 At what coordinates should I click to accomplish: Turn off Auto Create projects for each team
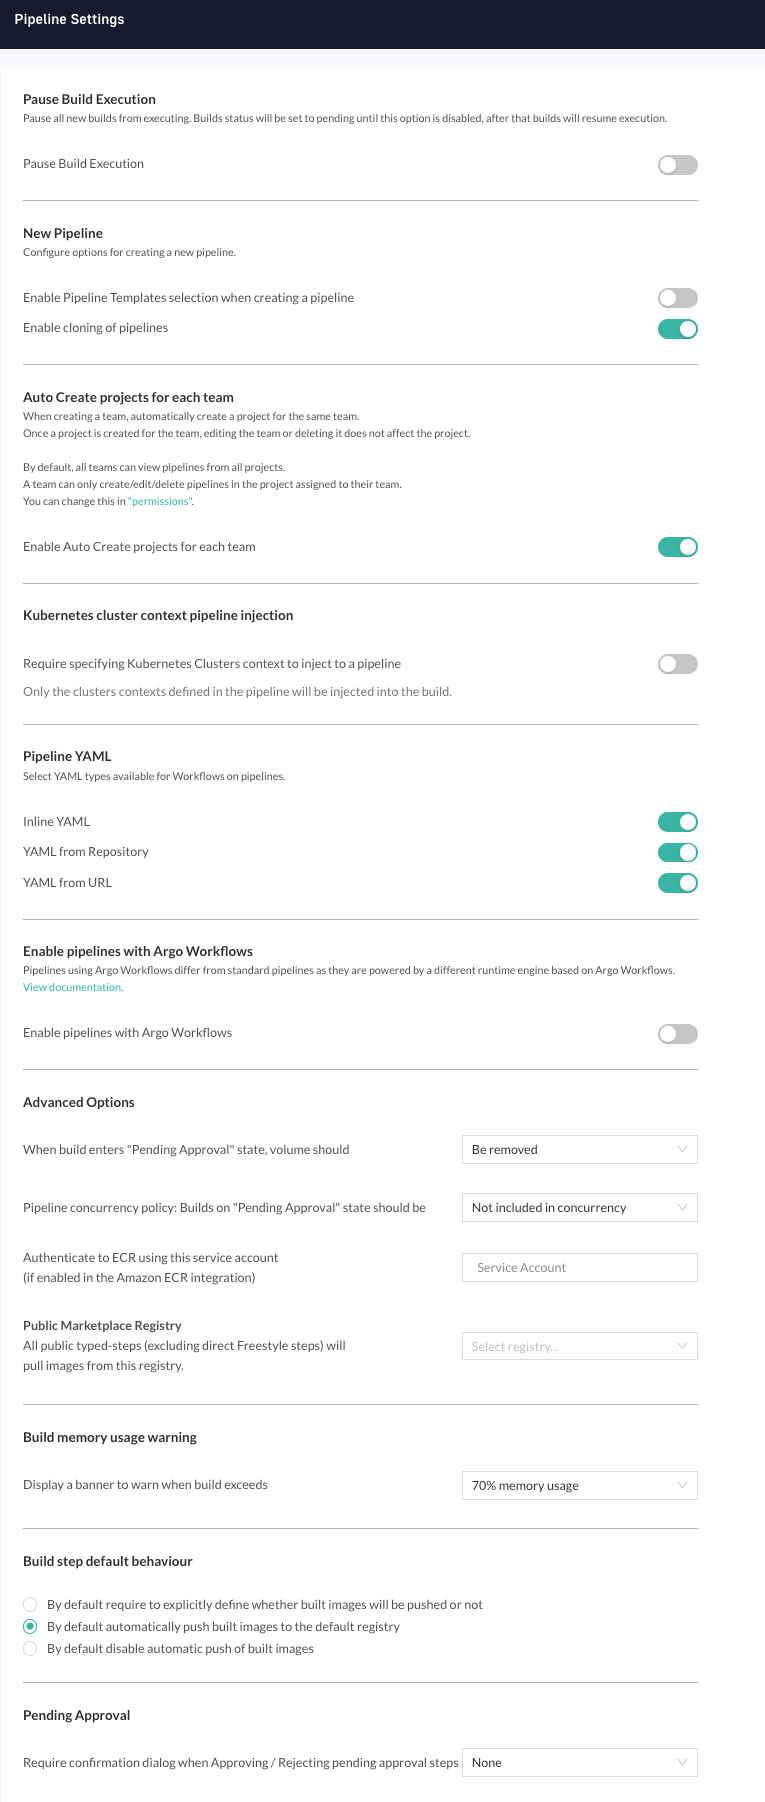pyautogui.click(x=677, y=547)
